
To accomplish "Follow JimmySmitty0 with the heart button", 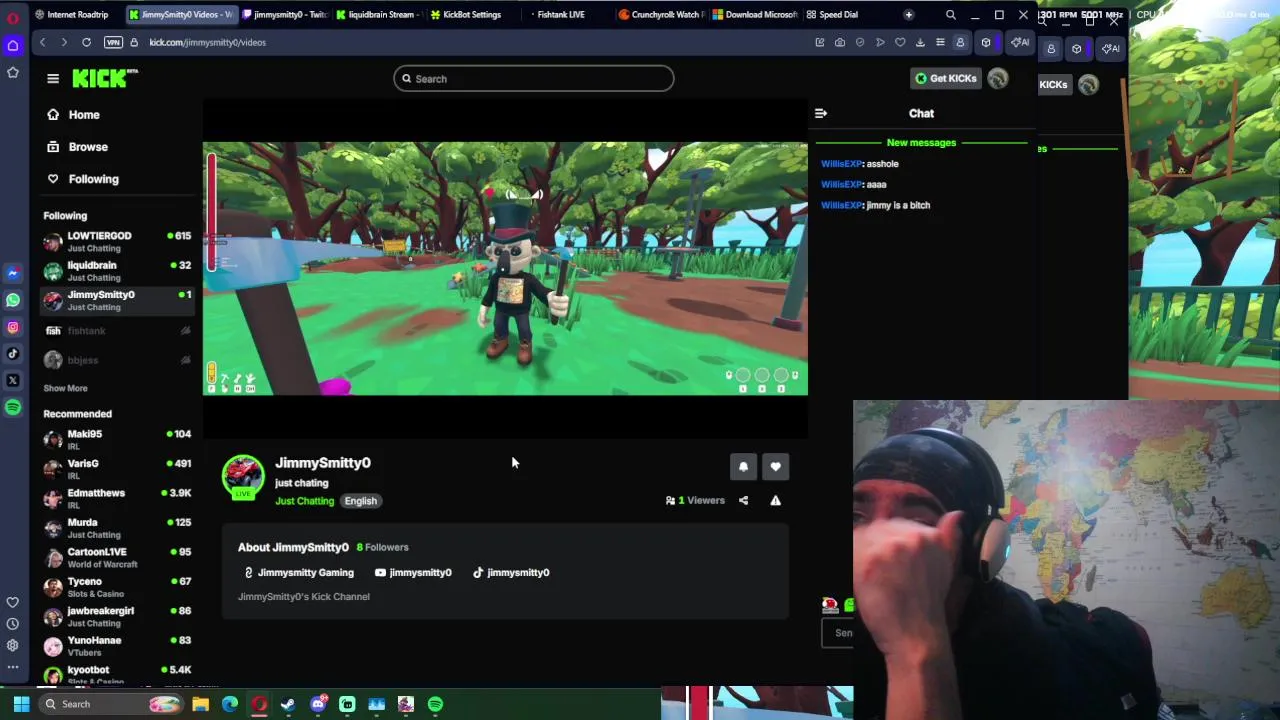I will 775,466.
